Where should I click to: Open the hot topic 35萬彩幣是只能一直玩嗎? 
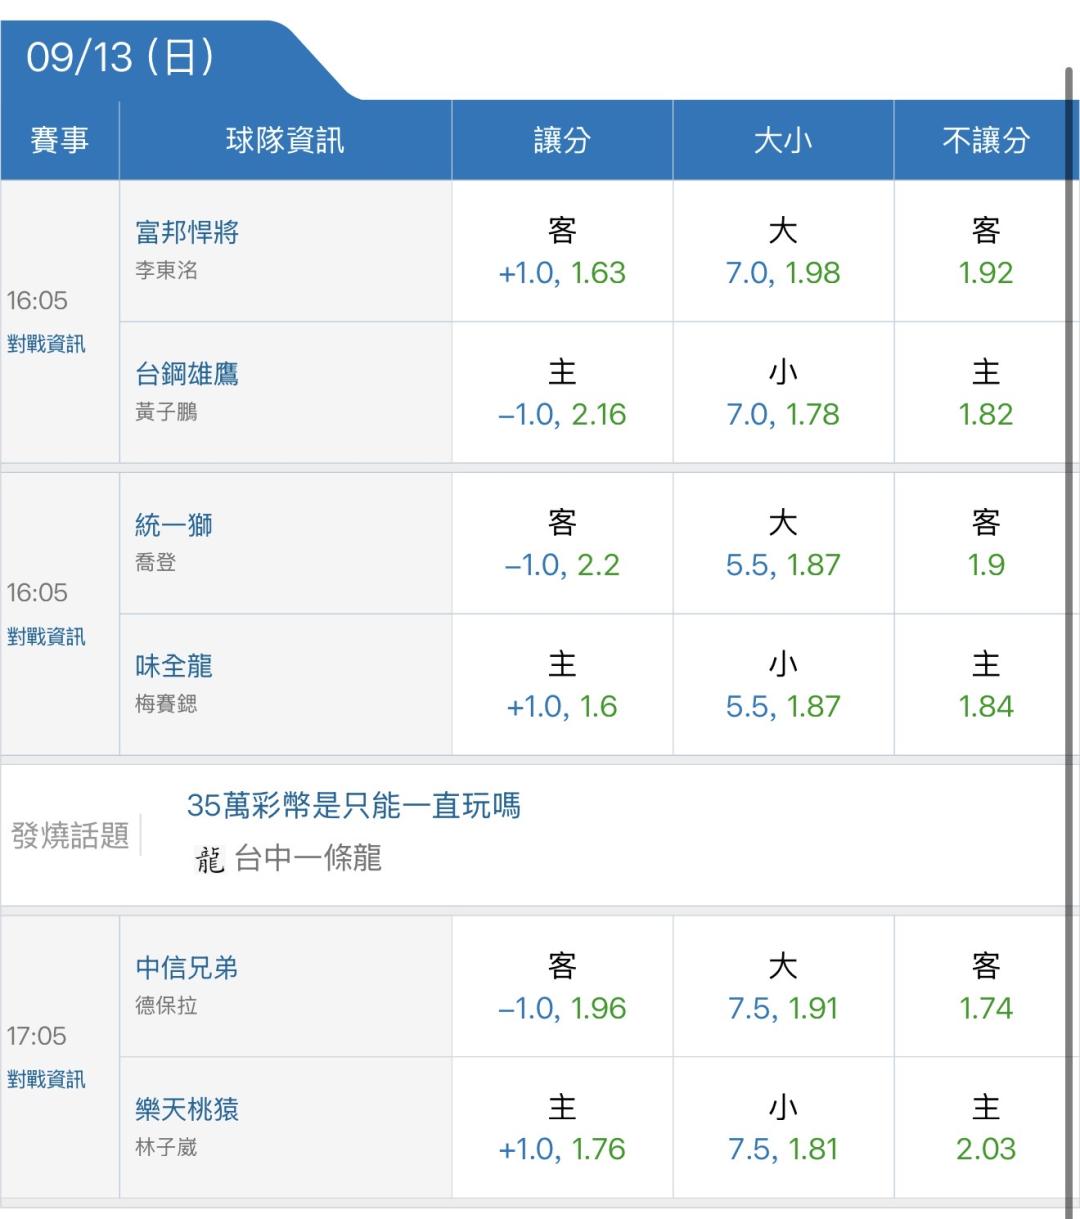click(354, 805)
